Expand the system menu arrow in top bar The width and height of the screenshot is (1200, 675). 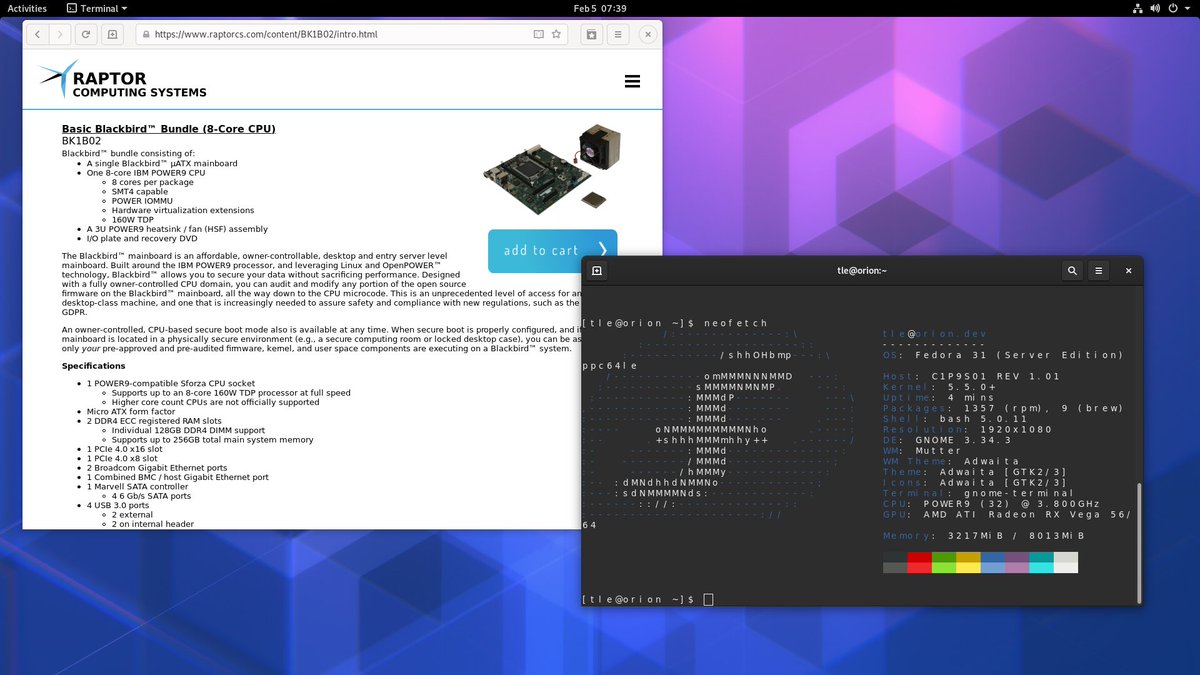click(1186, 8)
